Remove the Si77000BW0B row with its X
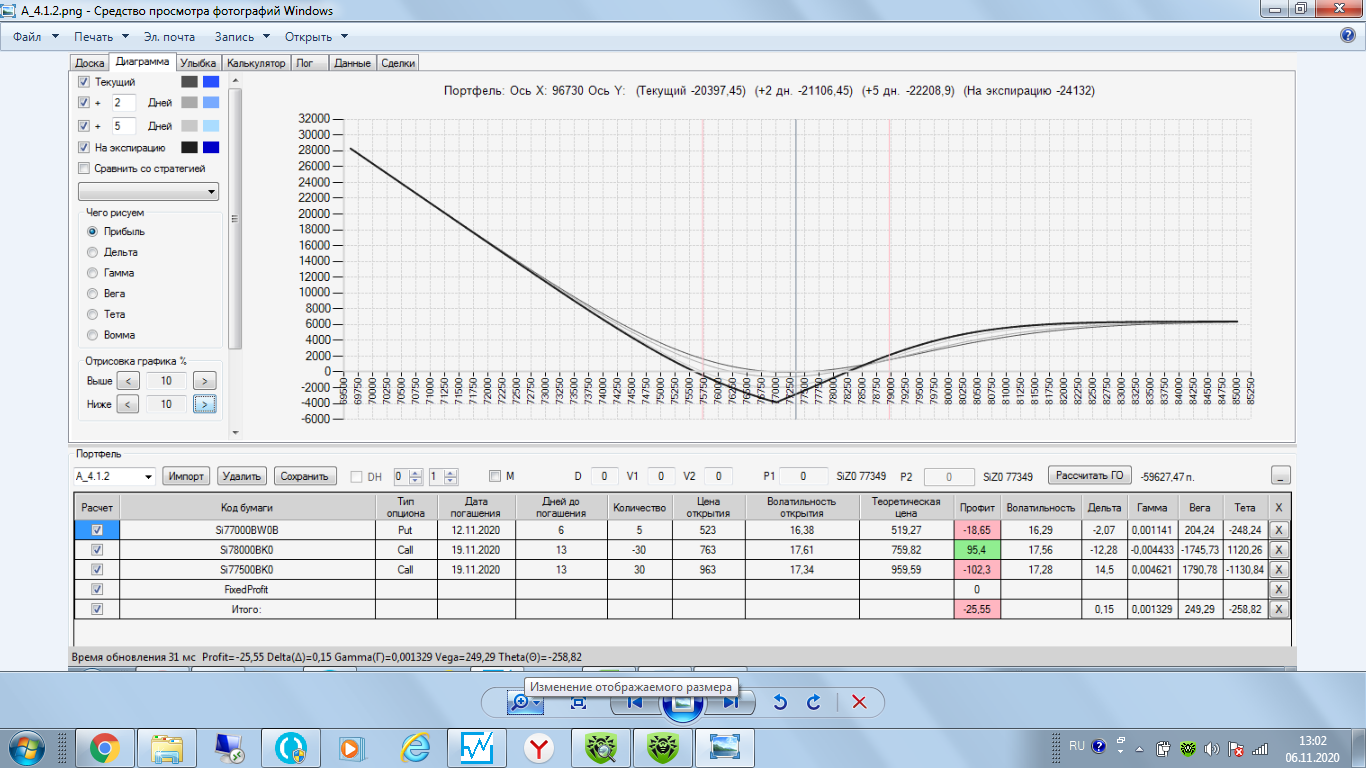This screenshot has height=768, width=1366. click(x=1279, y=530)
